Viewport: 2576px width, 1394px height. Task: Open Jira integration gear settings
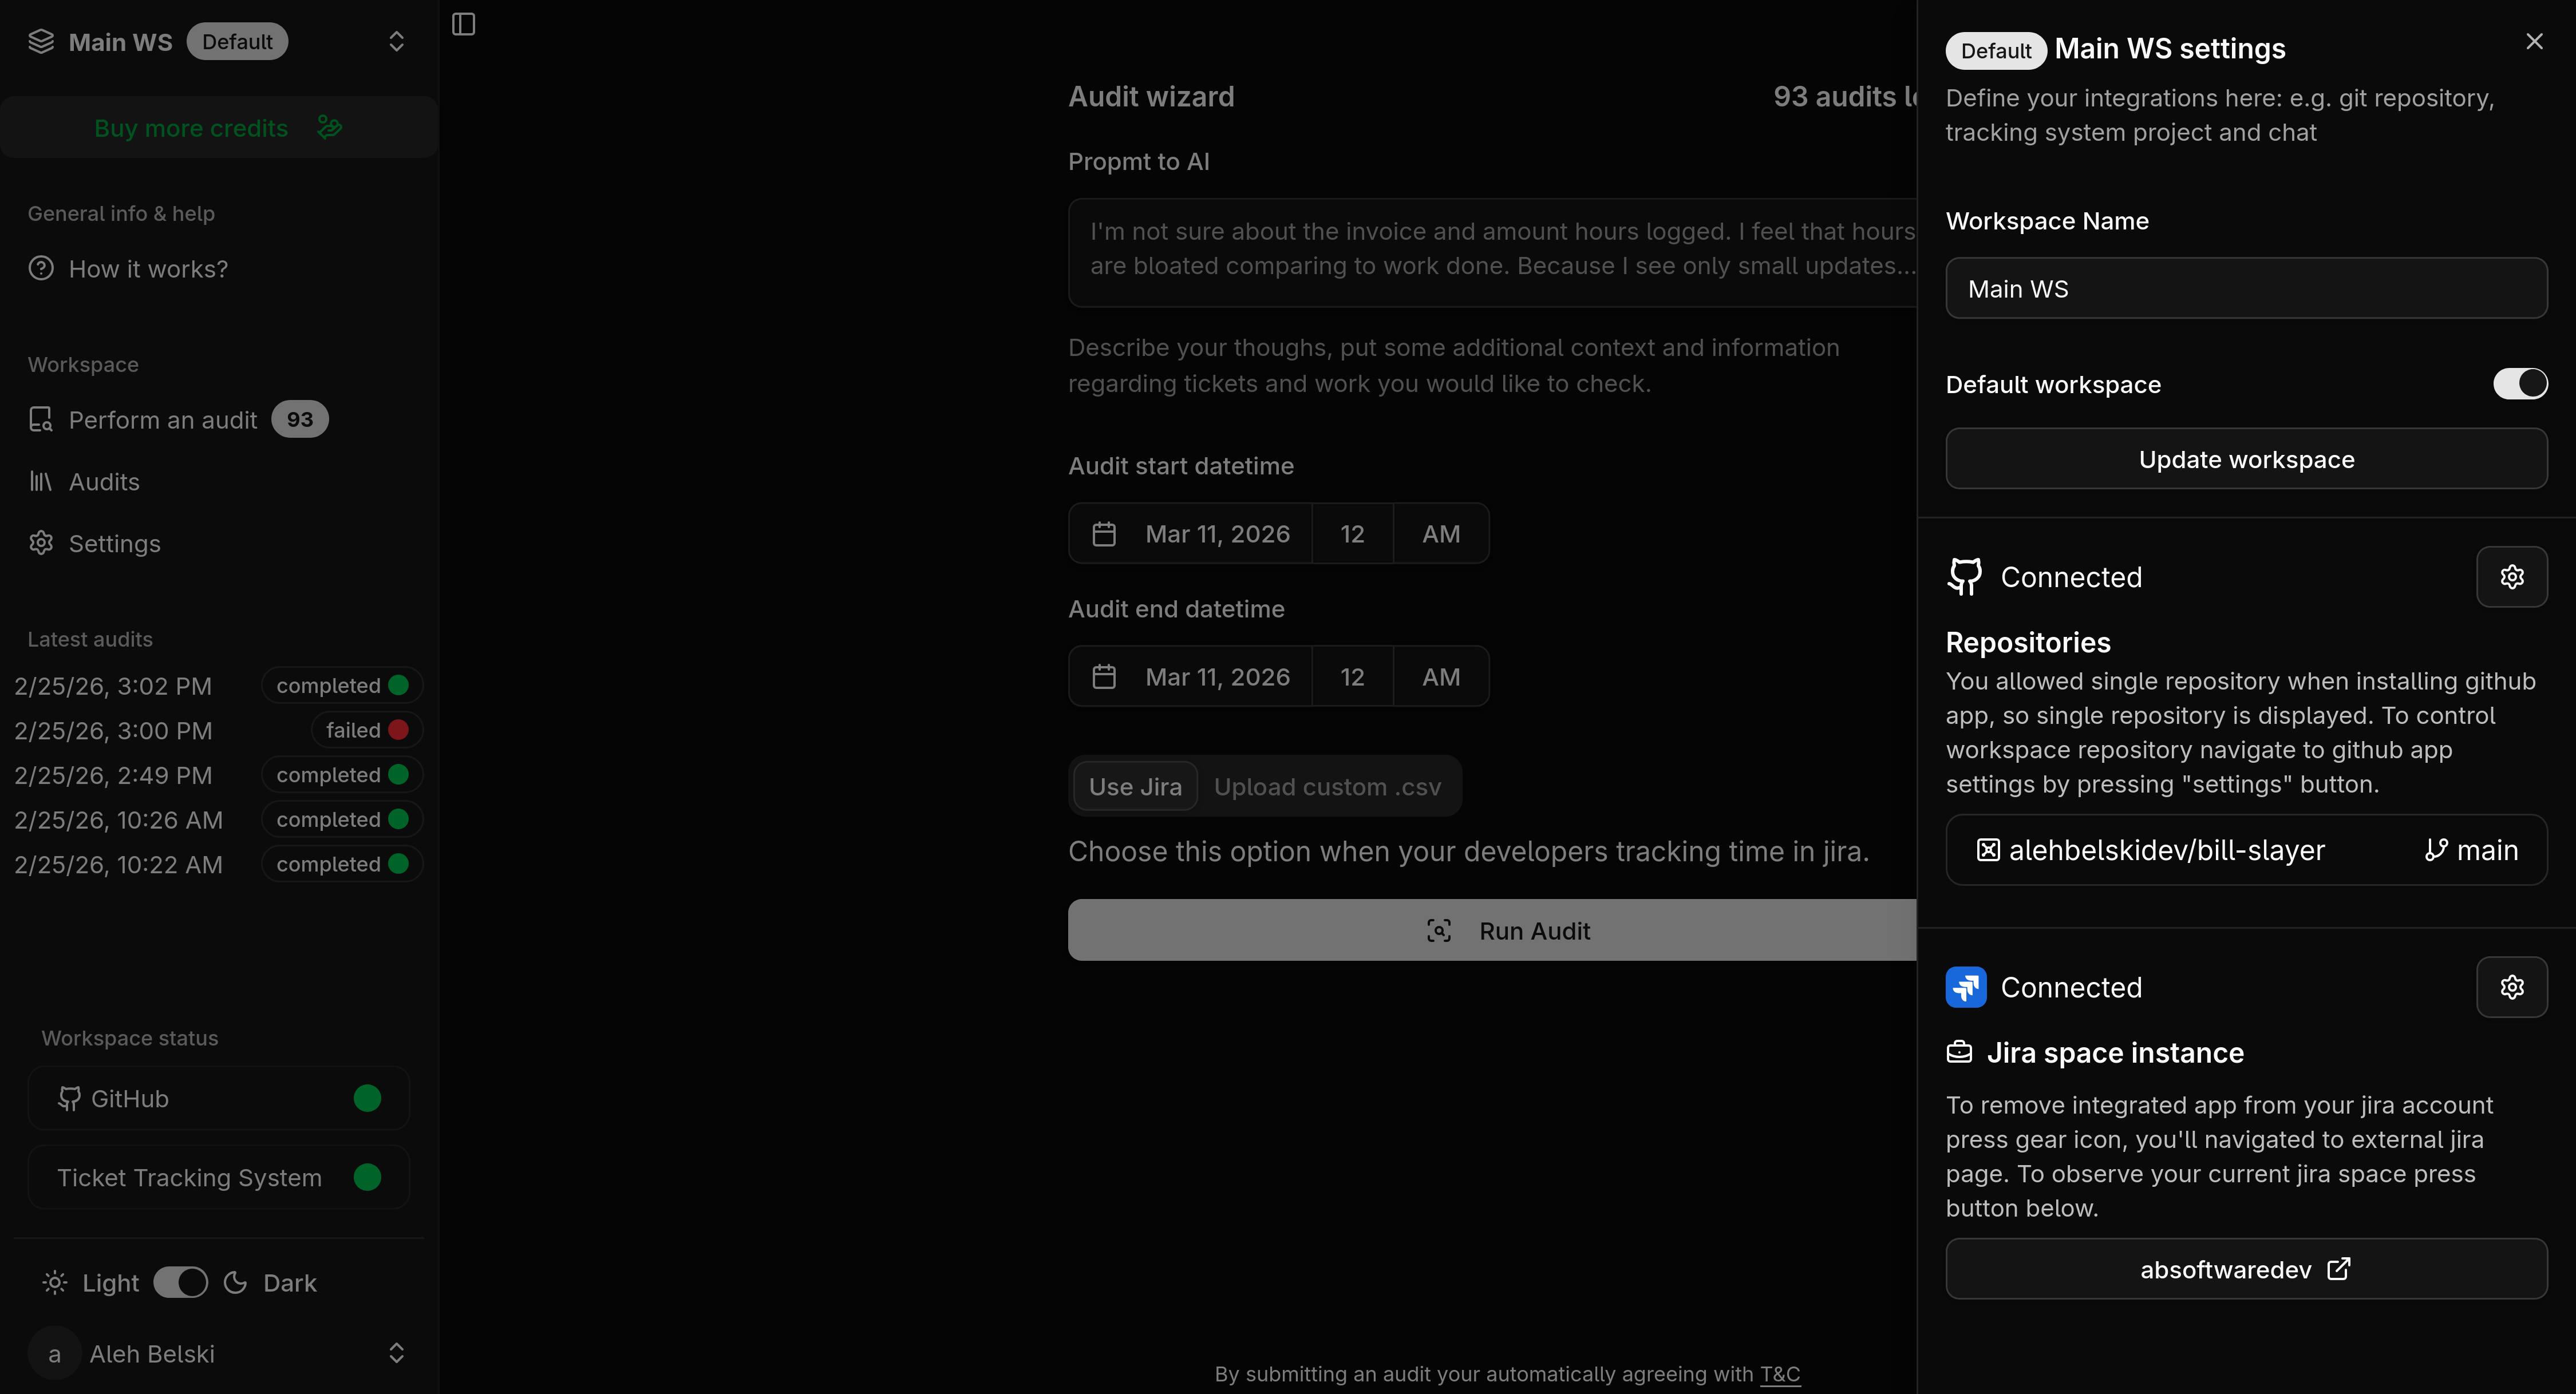2511,987
